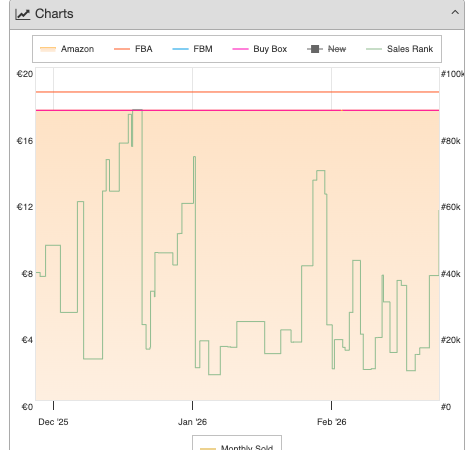Click the €16 price axis label

(25, 141)
